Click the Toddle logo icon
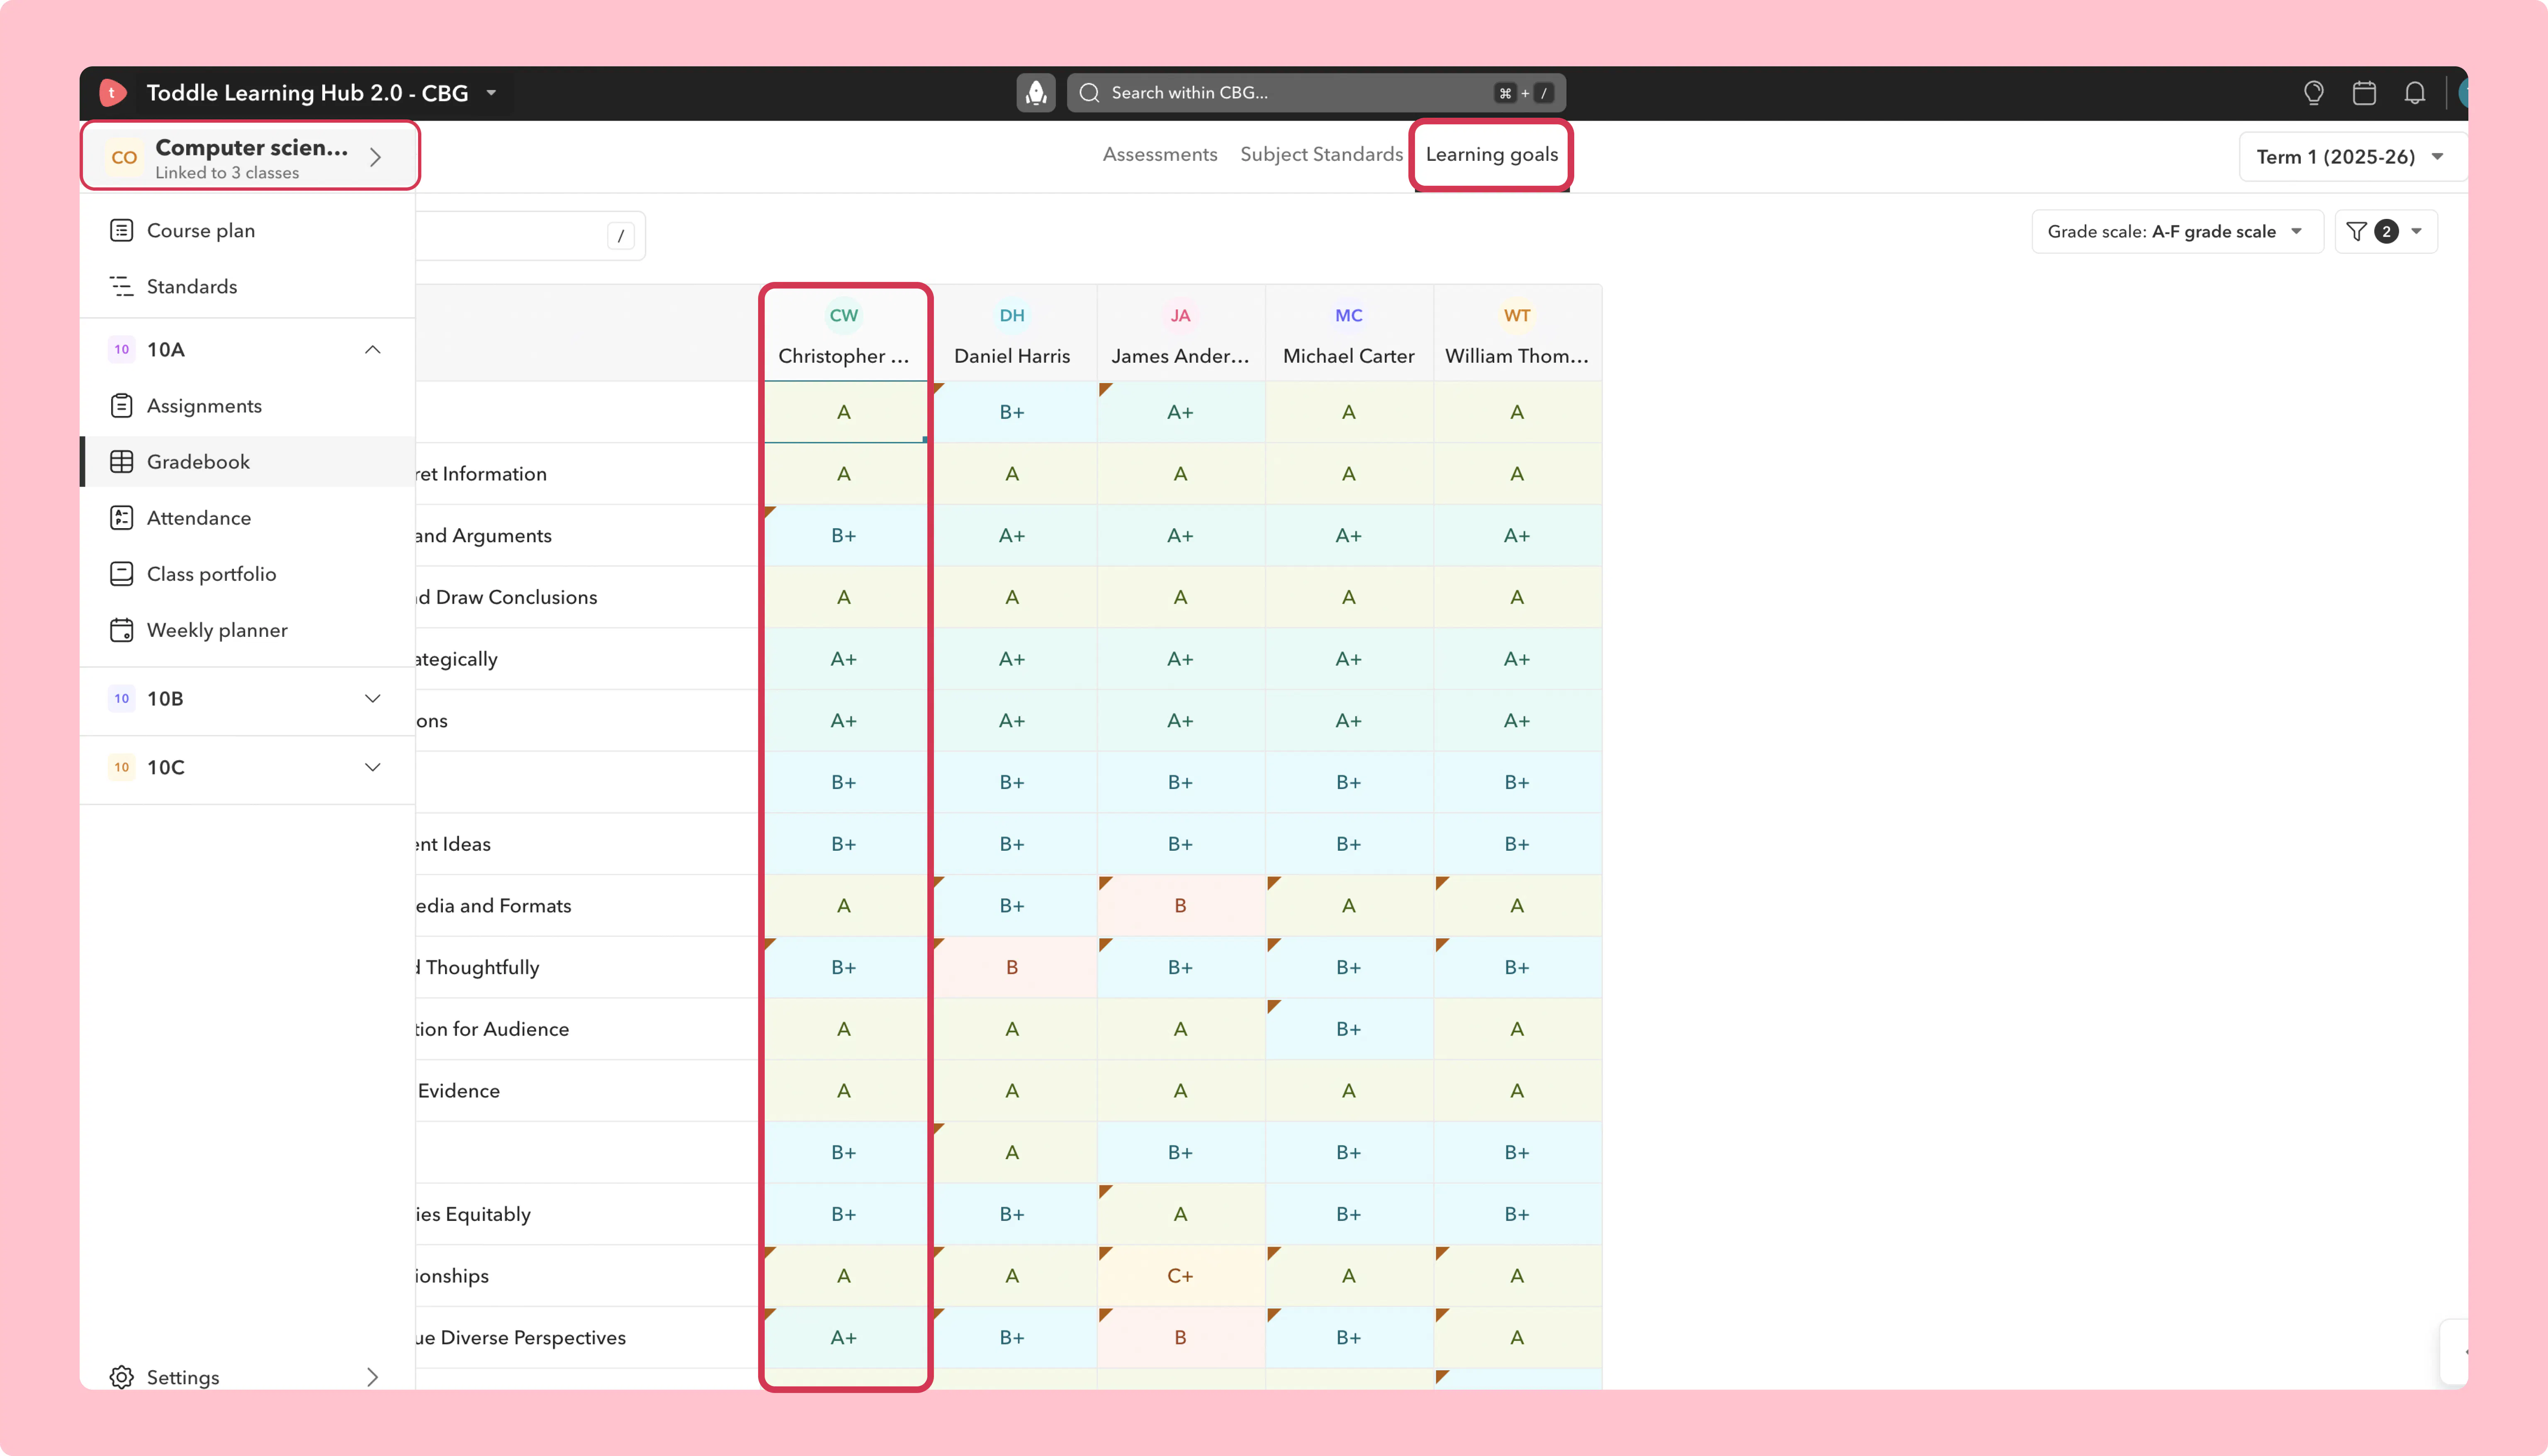Screen dimensions: 2548x1456 [x=113, y=93]
